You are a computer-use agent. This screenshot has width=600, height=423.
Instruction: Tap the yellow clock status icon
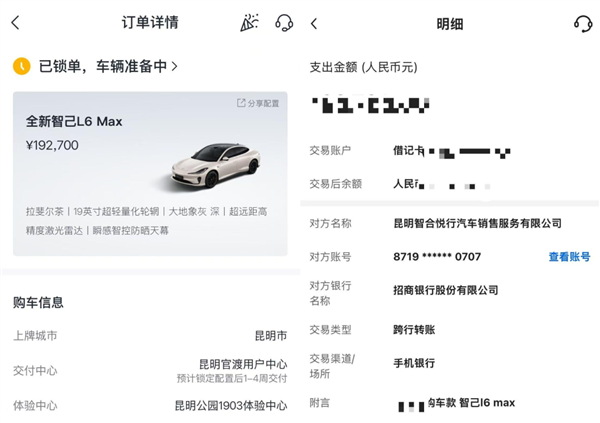pyautogui.click(x=21, y=66)
